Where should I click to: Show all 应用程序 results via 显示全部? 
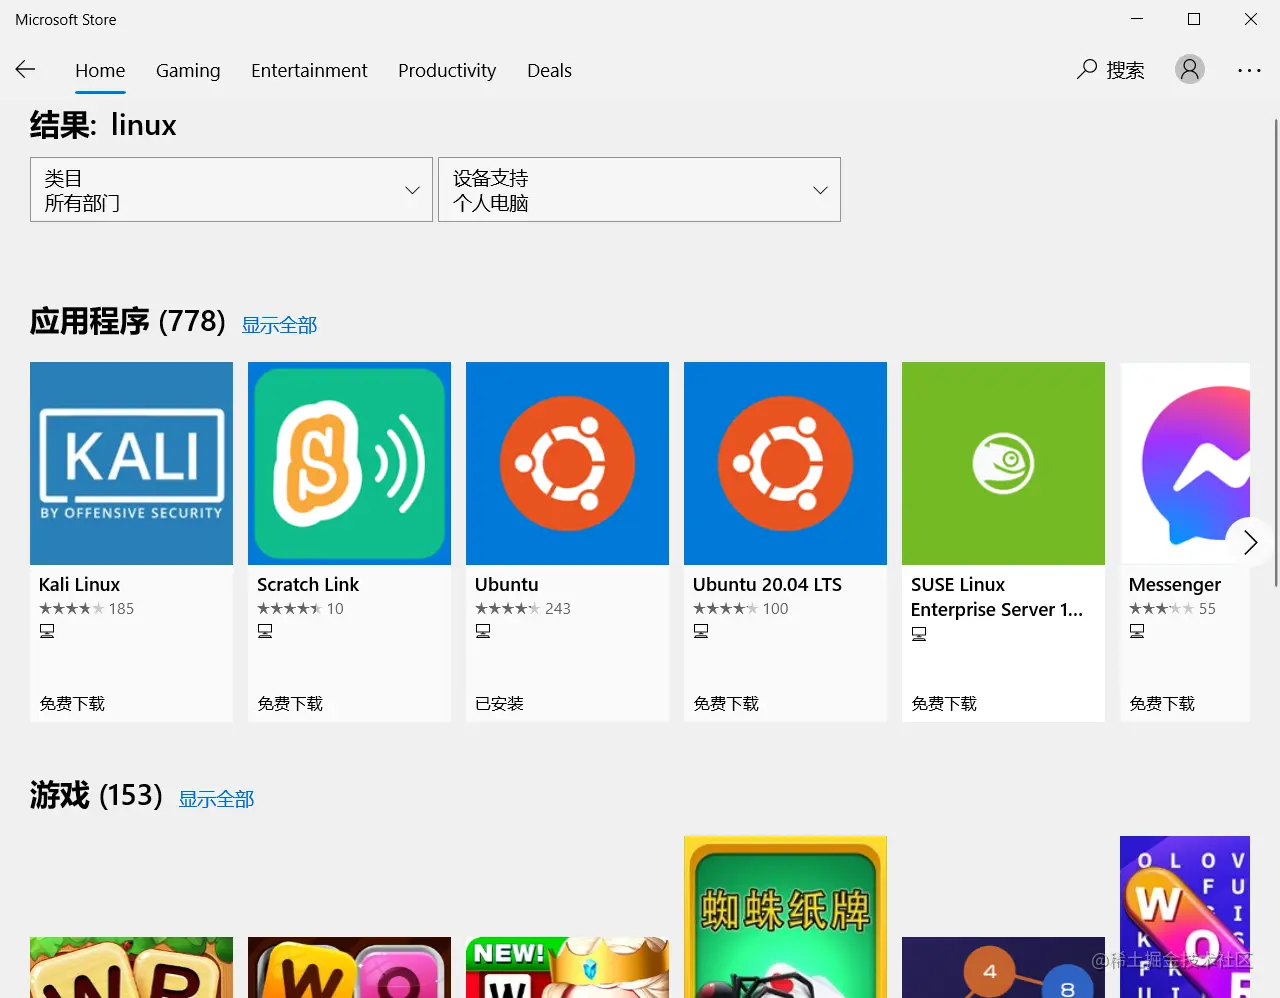pyautogui.click(x=279, y=325)
